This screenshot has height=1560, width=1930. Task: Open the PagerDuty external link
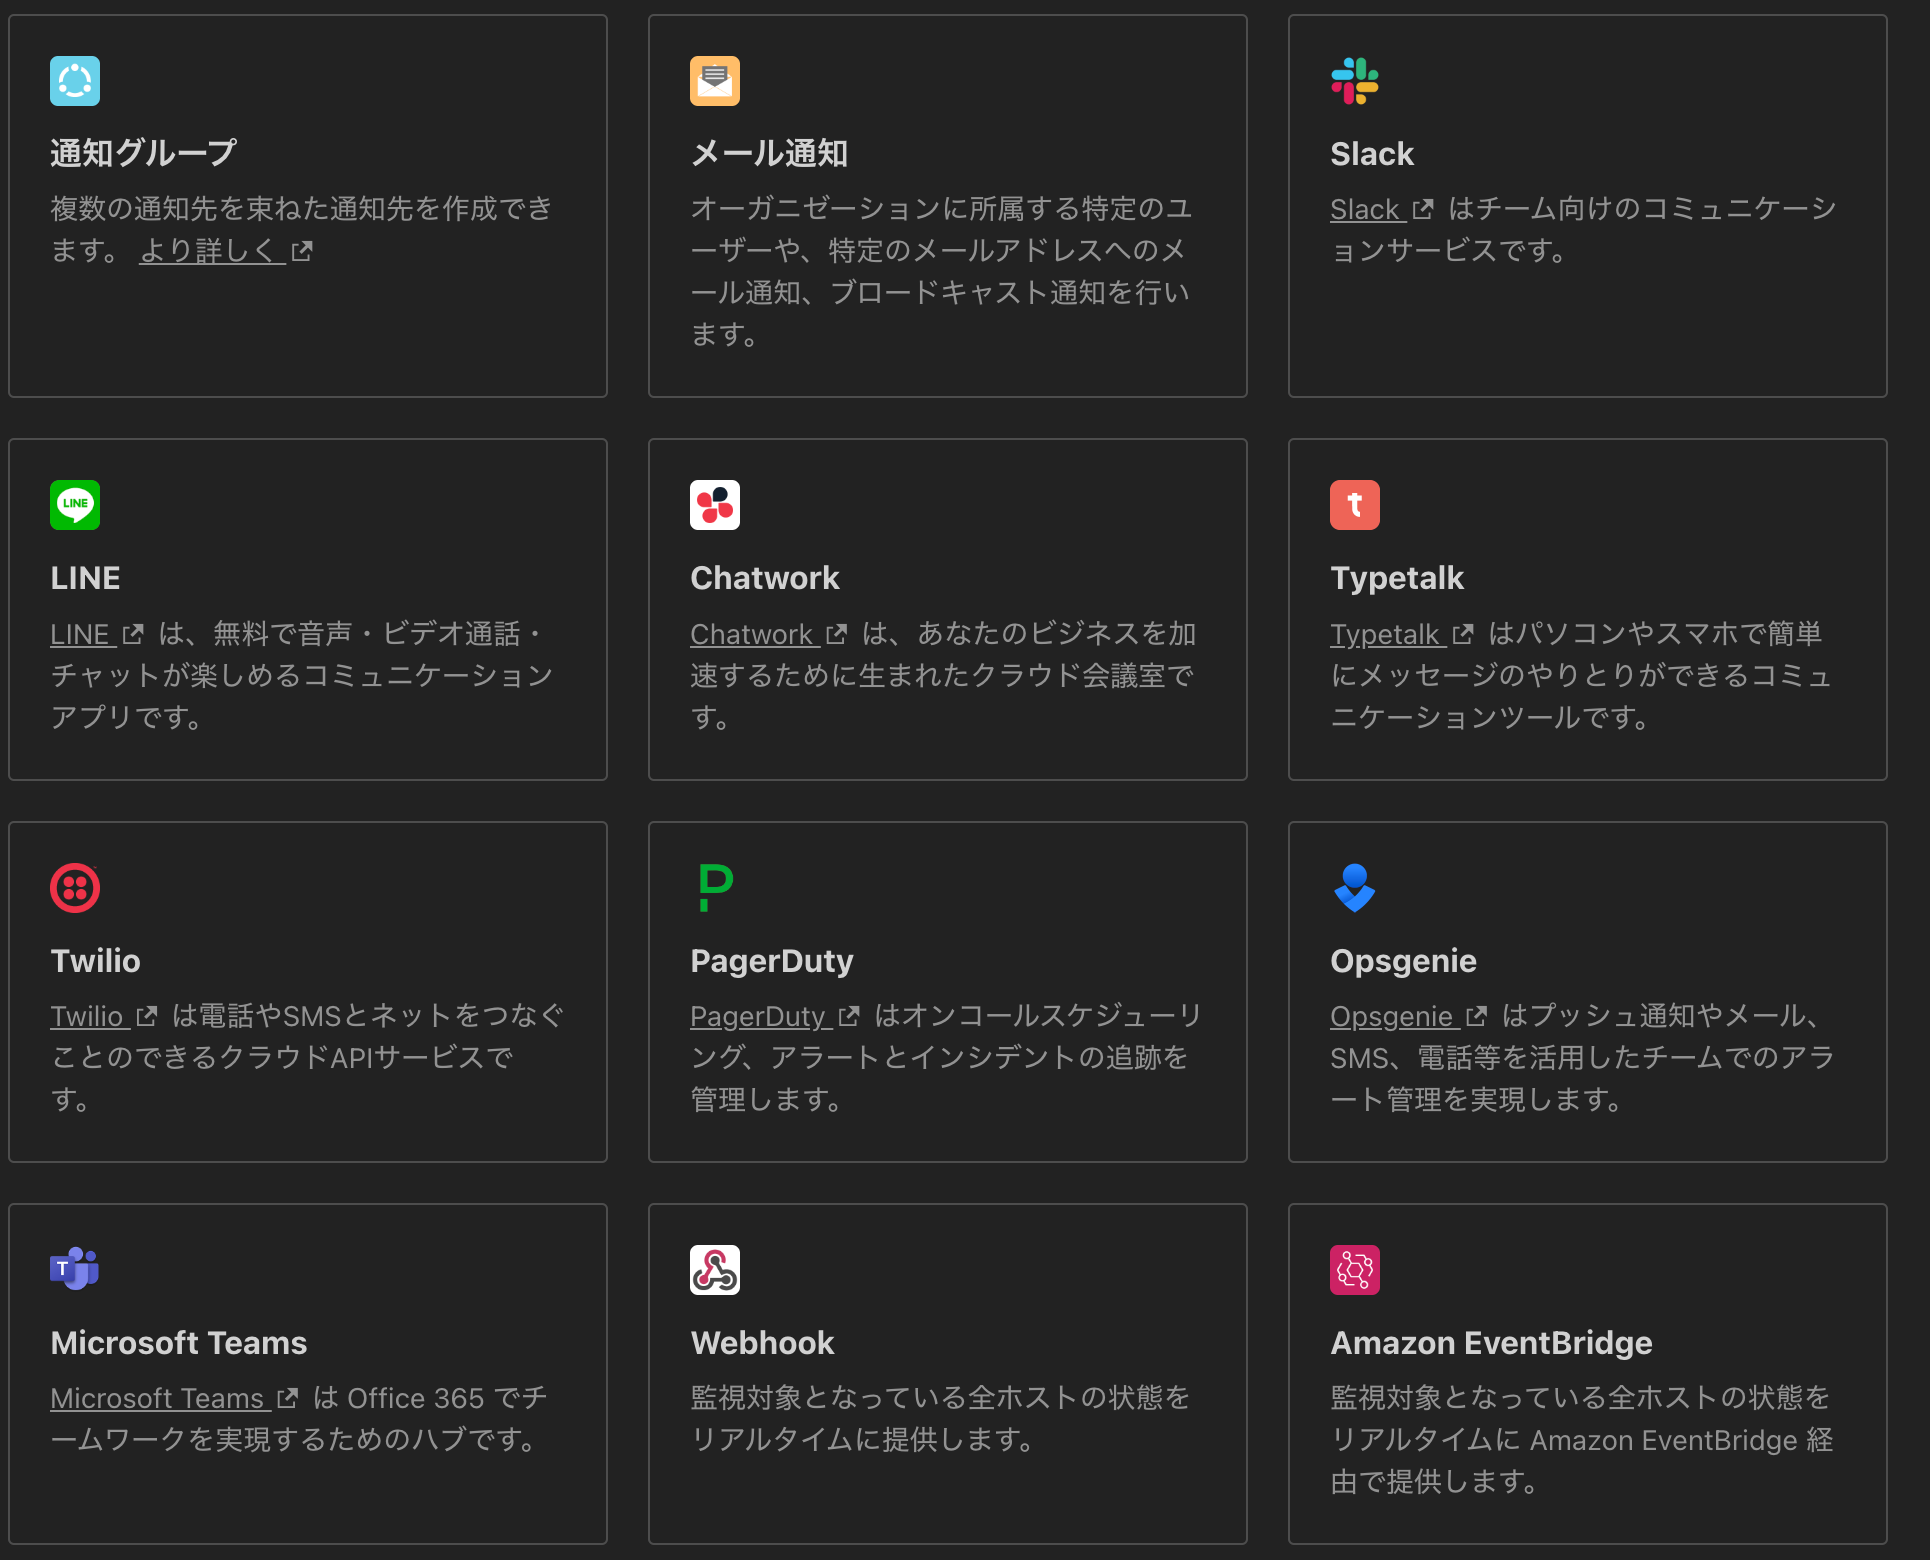point(762,1016)
